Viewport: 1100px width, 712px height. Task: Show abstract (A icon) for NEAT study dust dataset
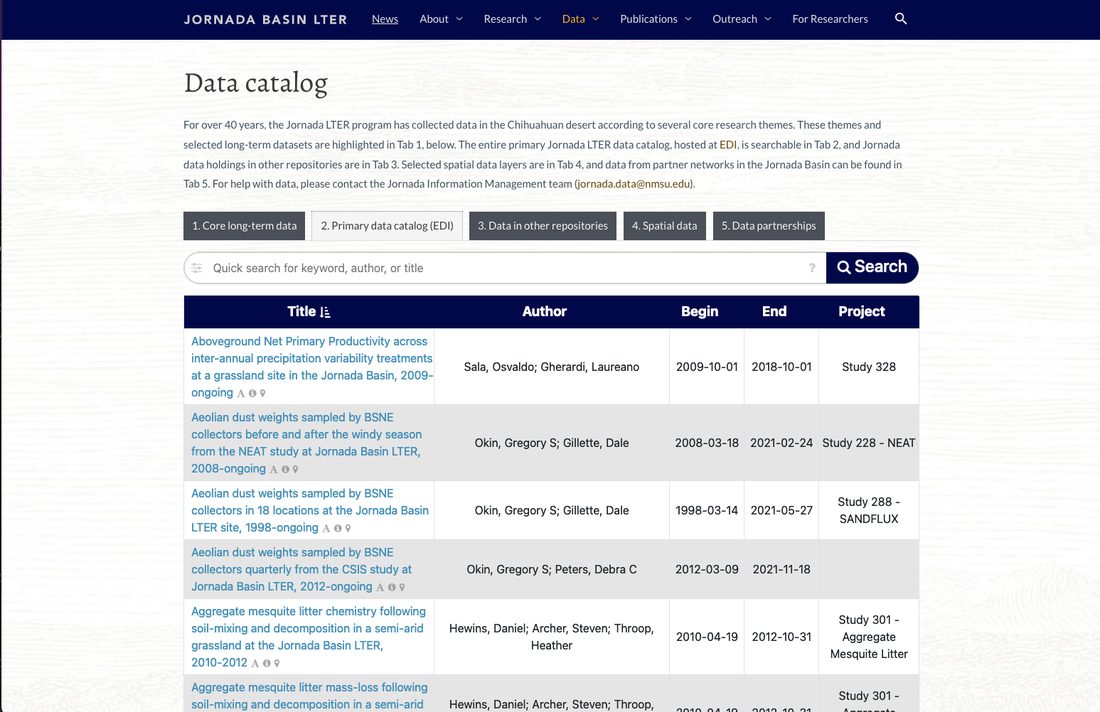[x=274, y=469]
